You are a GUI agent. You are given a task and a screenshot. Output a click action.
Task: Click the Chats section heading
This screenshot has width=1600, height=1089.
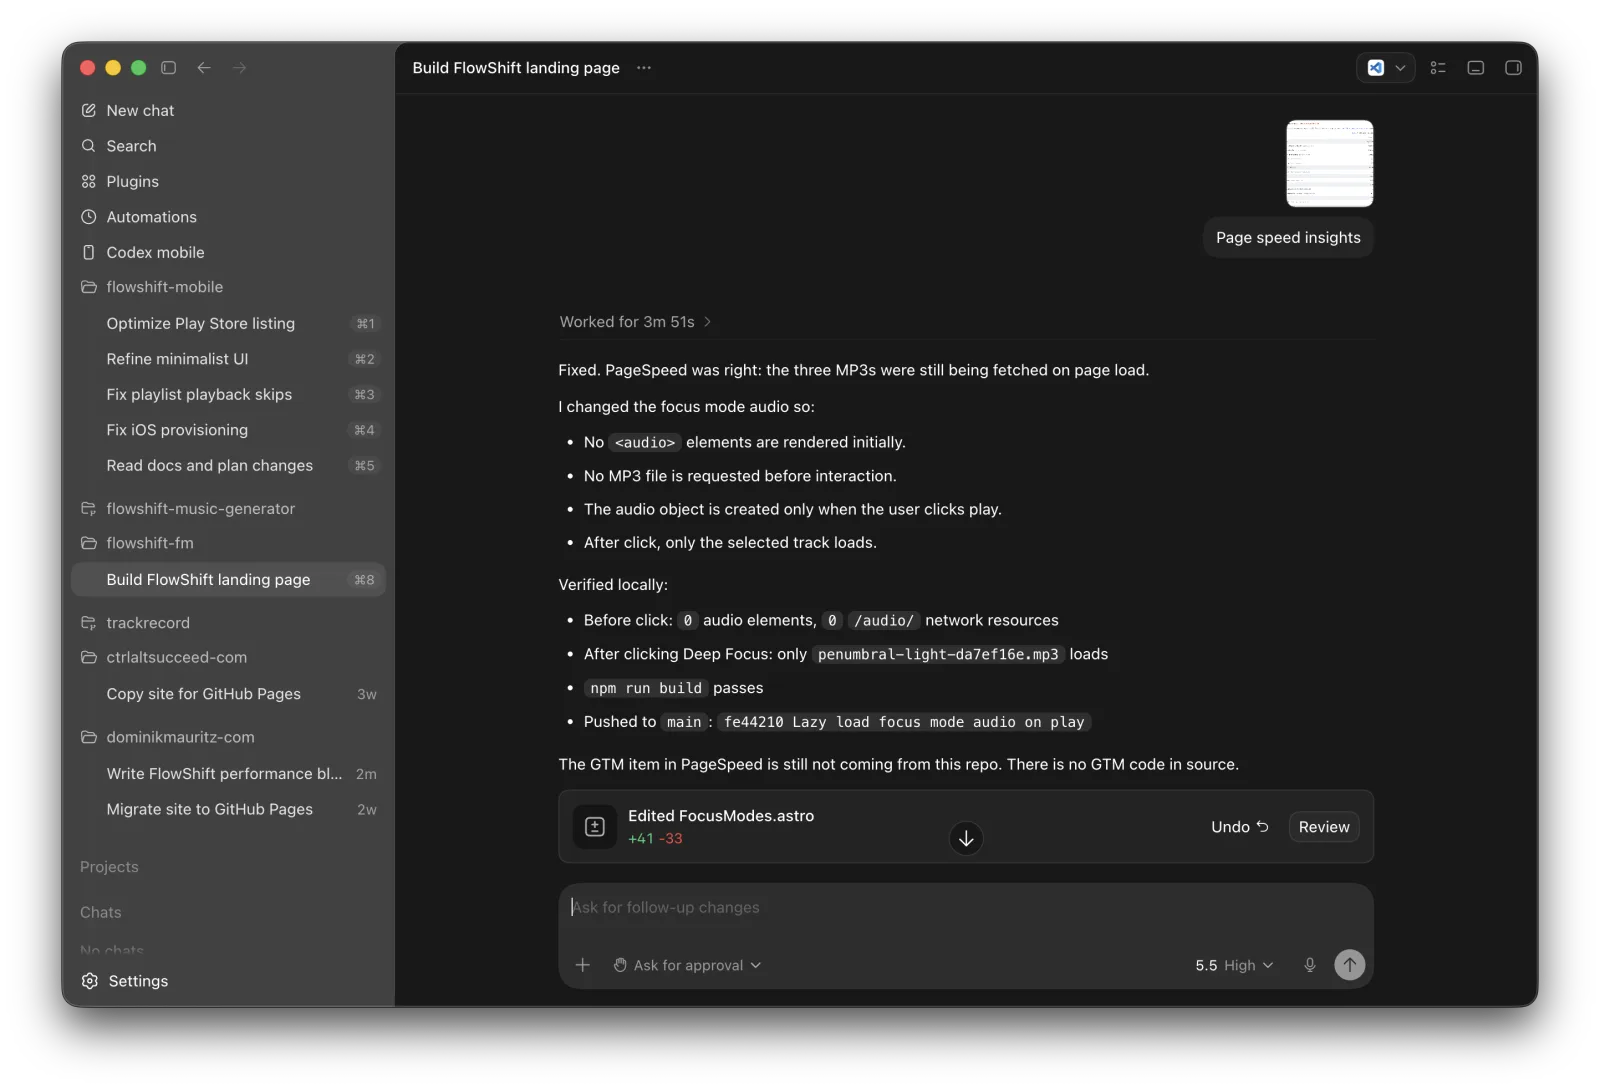[x=100, y=912]
